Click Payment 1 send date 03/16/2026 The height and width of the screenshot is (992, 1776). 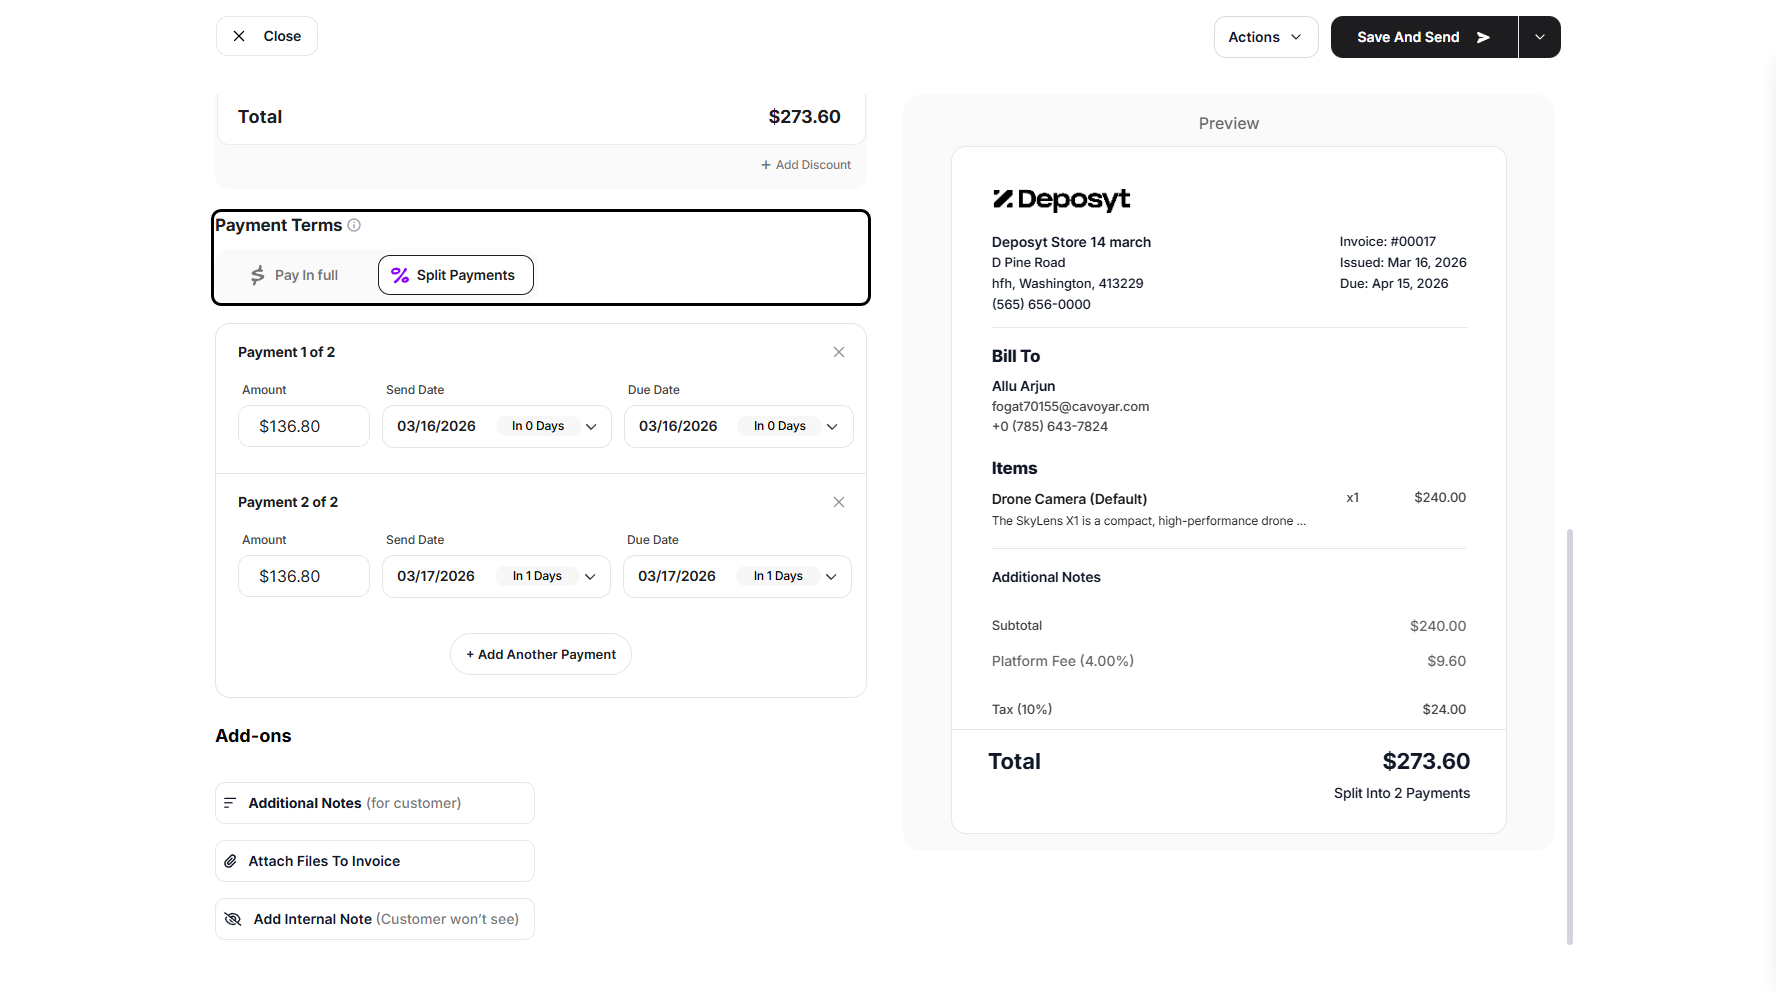(x=436, y=426)
